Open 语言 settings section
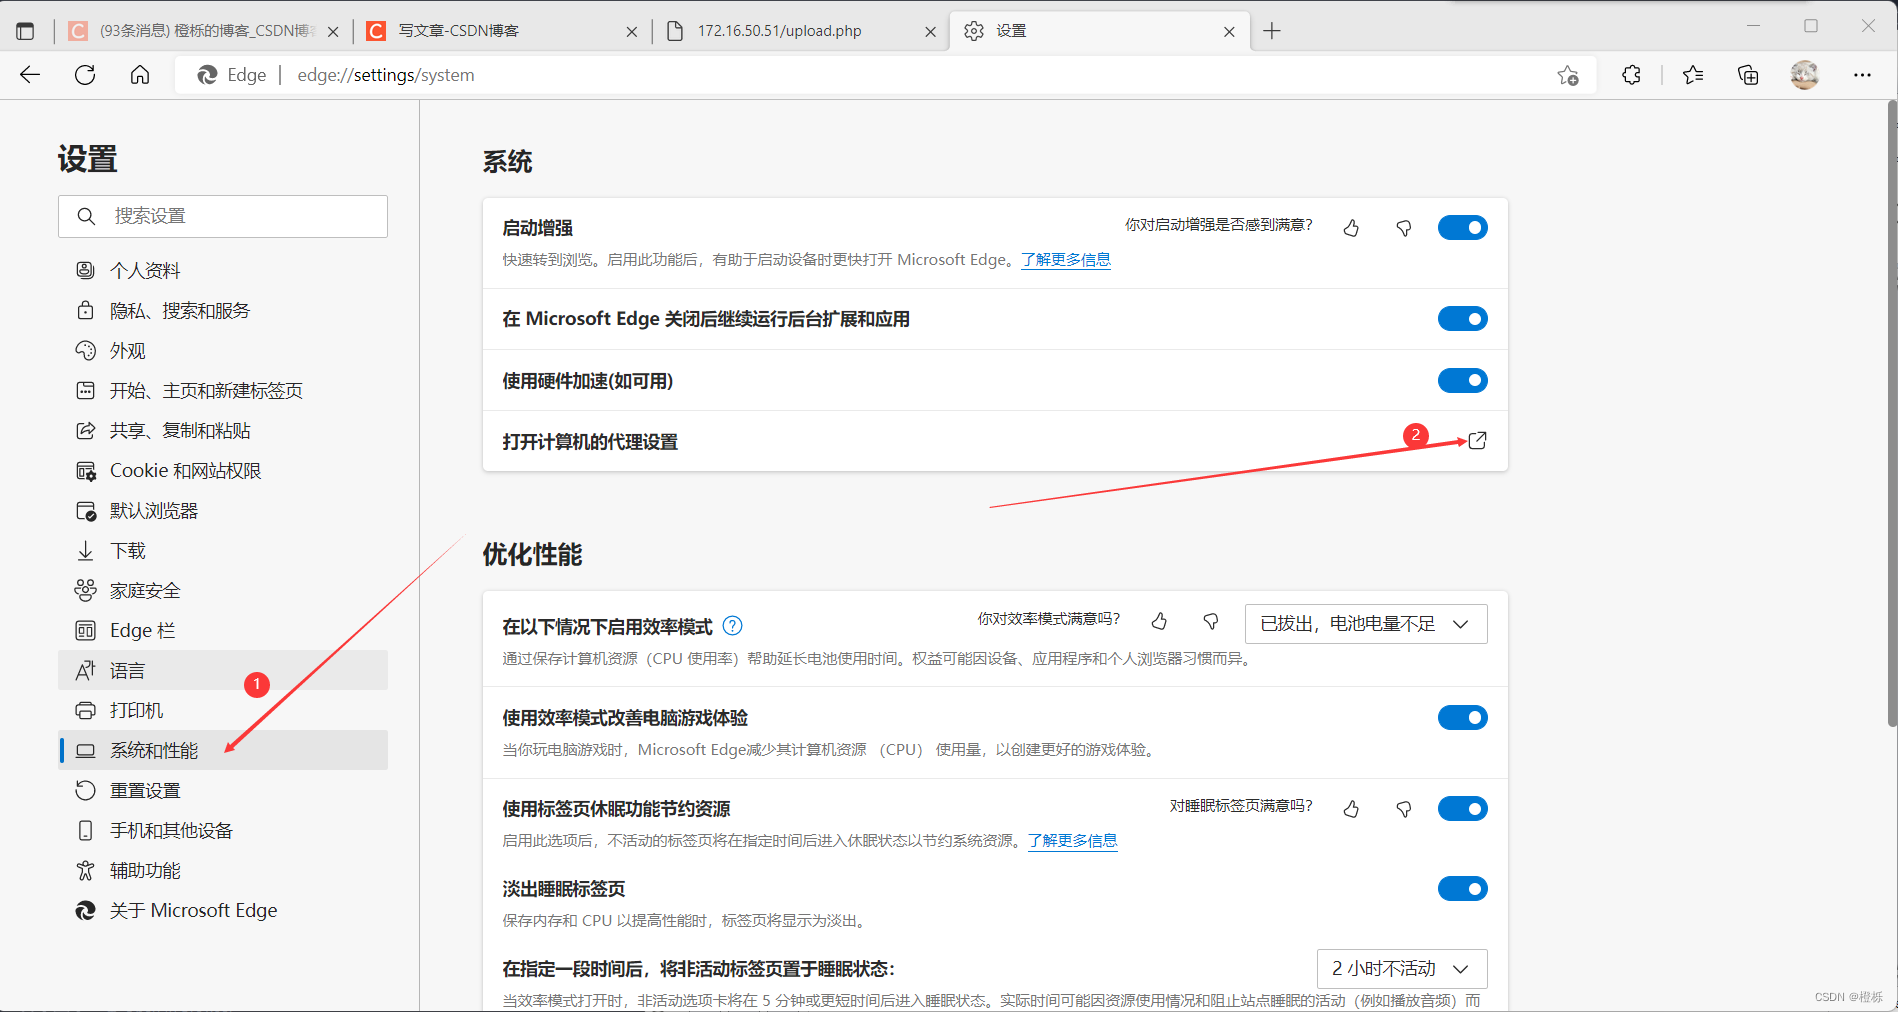This screenshot has width=1898, height=1012. [224, 670]
